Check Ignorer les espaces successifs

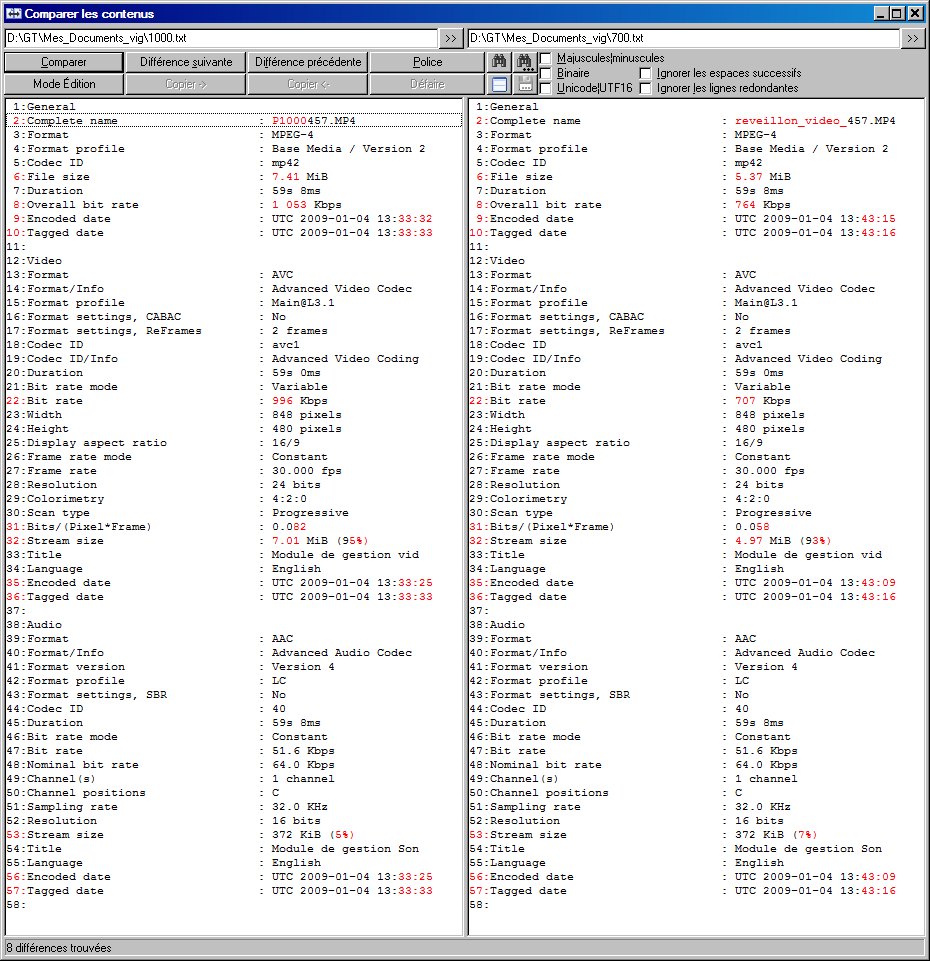click(645, 74)
